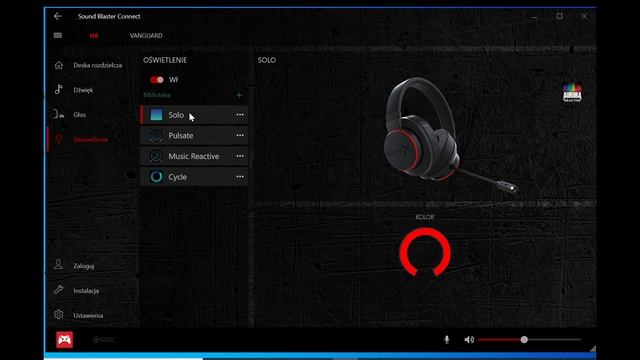Open Zaloguj login page
The height and width of the screenshot is (360, 640).
coord(84,266)
